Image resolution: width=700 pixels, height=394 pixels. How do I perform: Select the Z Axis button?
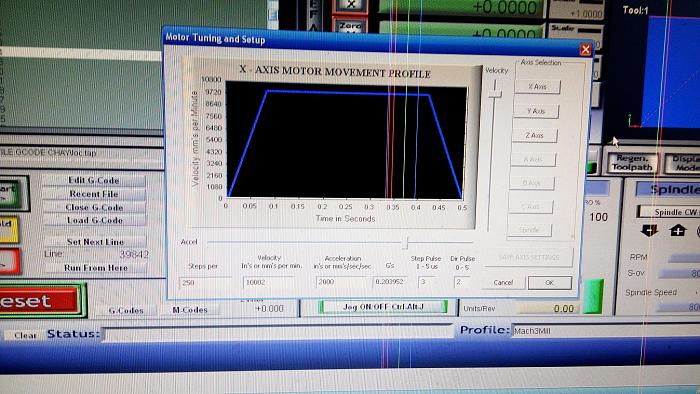(534, 135)
